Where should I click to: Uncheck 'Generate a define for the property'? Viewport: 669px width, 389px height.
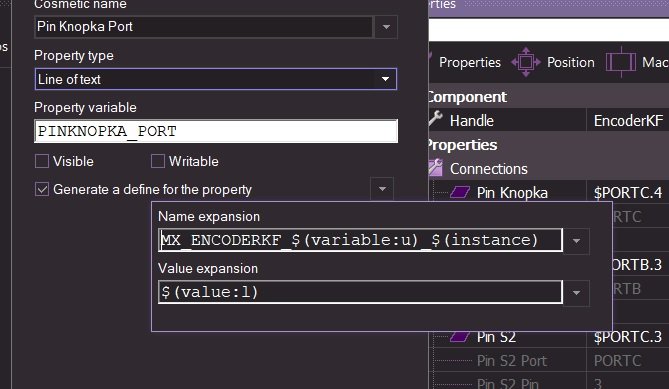click(x=42, y=189)
